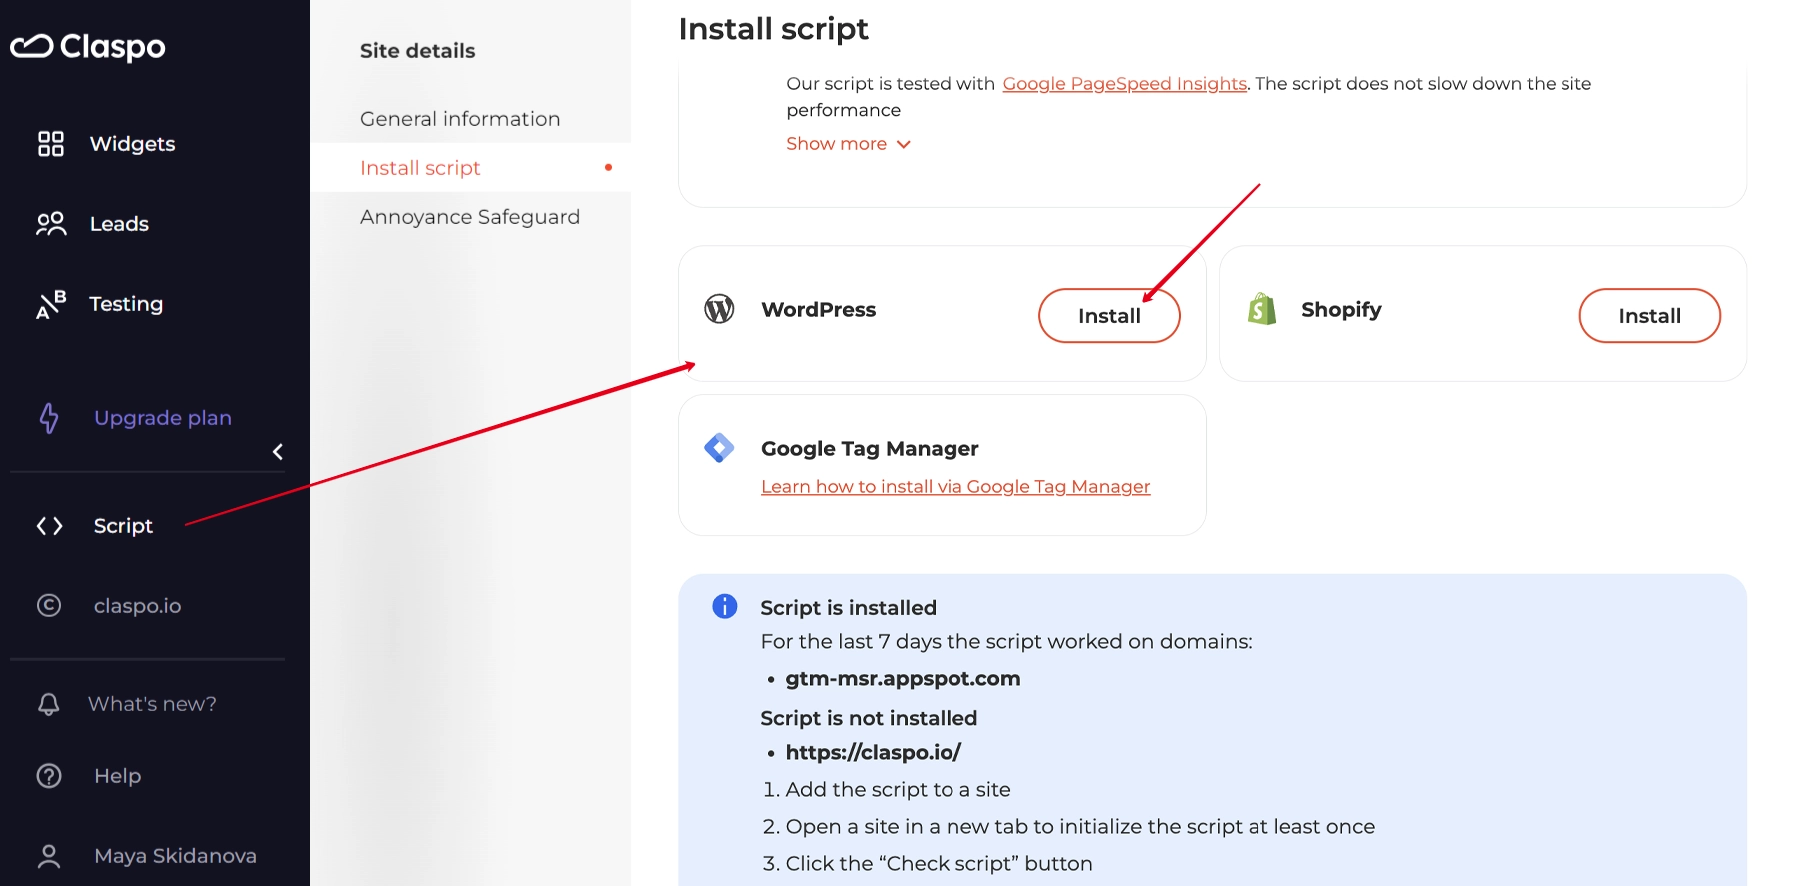Click the https://claspo.io/ domain text
This screenshot has width=1795, height=886.
pyautogui.click(x=873, y=752)
